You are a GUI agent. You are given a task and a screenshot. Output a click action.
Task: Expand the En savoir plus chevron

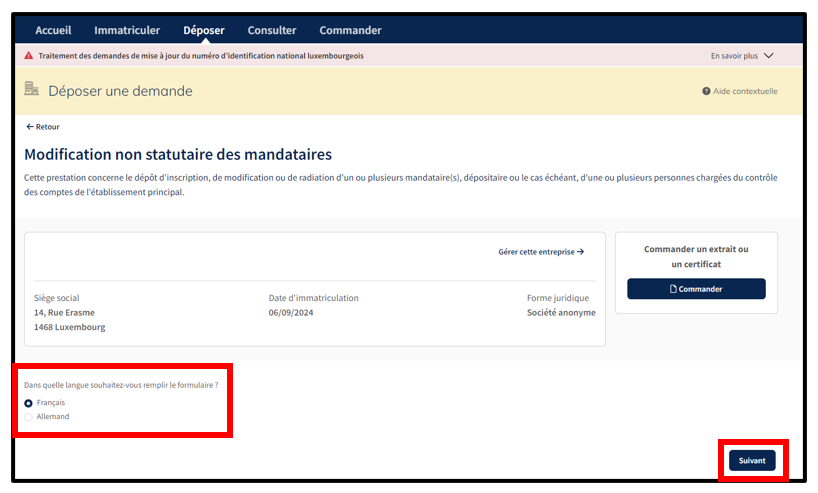(x=768, y=56)
